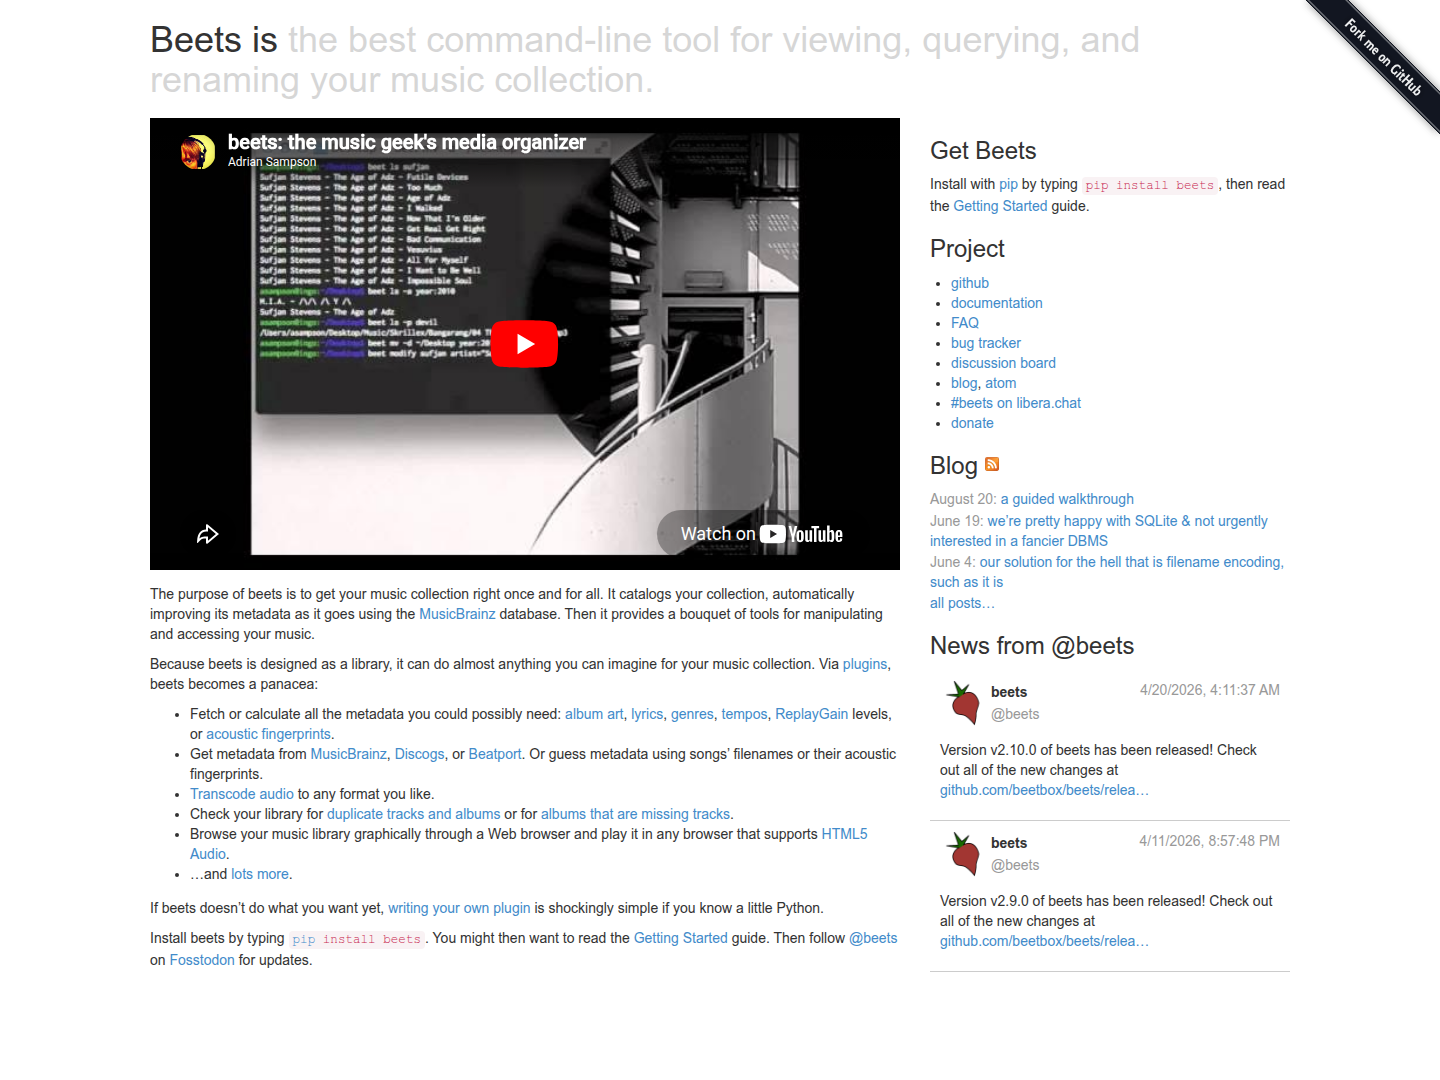View all posts link
This screenshot has height=1080, width=1440.
coord(962,603)
